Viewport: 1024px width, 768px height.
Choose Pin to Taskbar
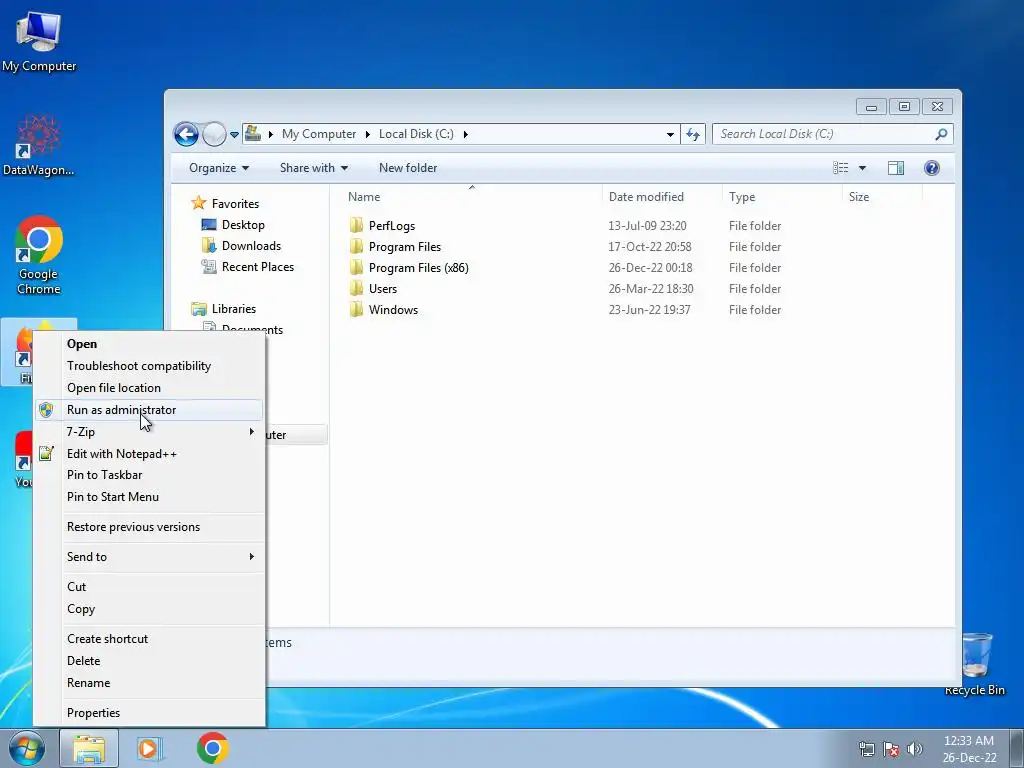[x=150, y=475]
